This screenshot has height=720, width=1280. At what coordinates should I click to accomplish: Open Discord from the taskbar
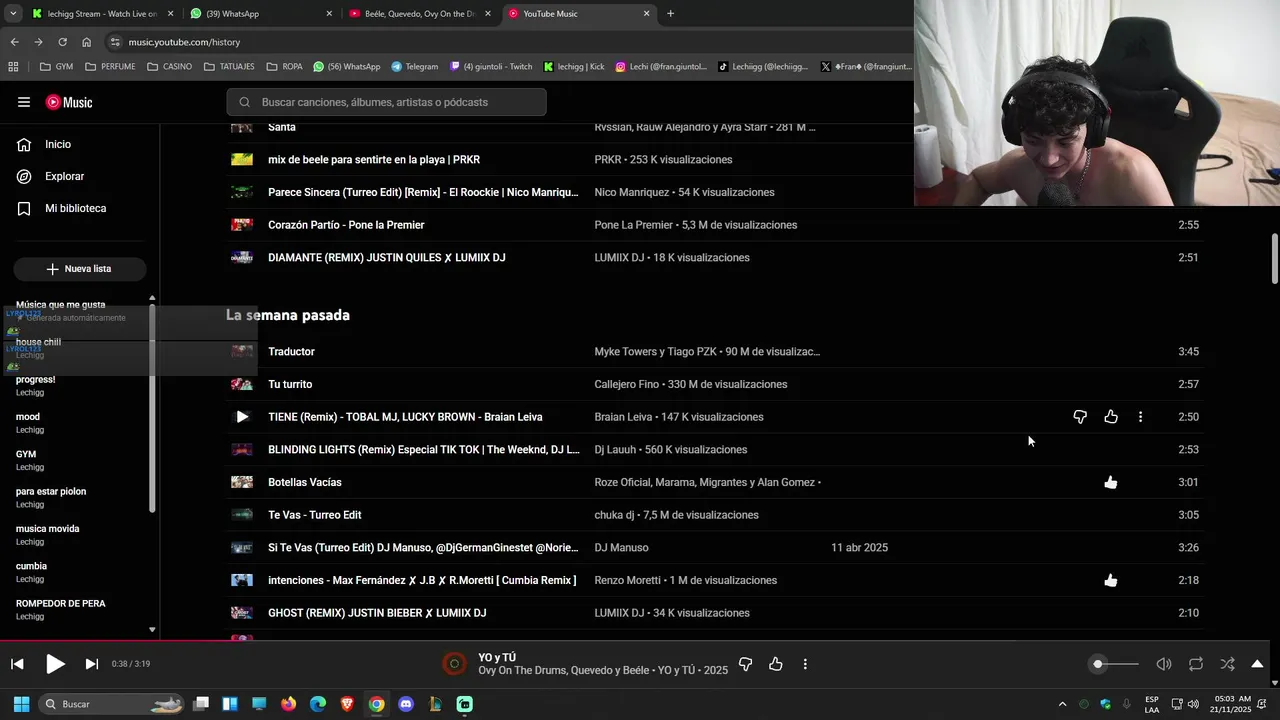[406, 704]
